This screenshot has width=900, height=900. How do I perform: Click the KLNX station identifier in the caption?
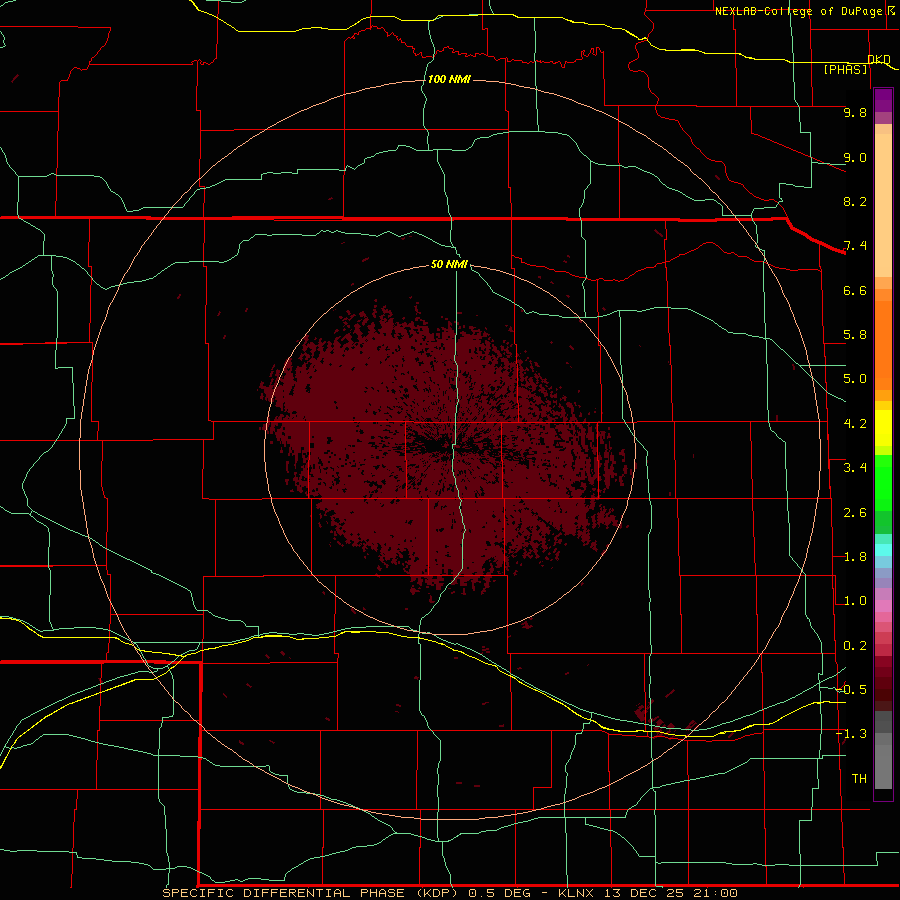(x=576, y=893)
